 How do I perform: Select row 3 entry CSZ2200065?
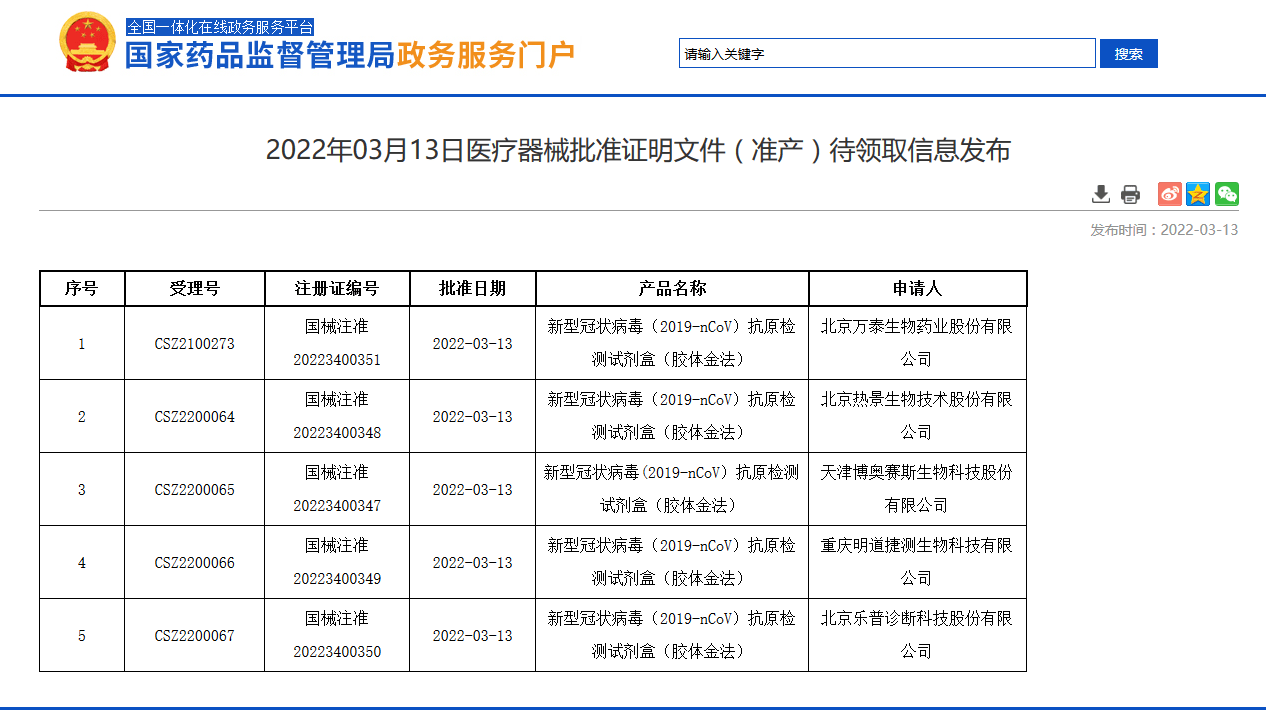pyautogui.click(x=194, y=489)
